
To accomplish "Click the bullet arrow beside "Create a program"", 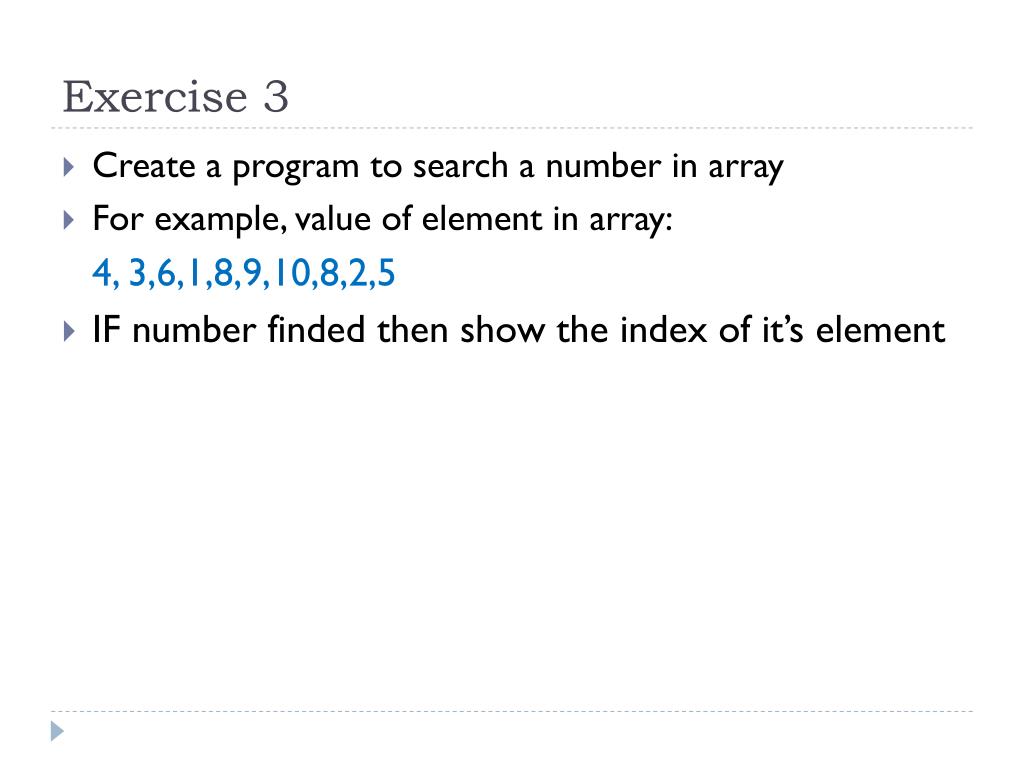I will [69, 167].
